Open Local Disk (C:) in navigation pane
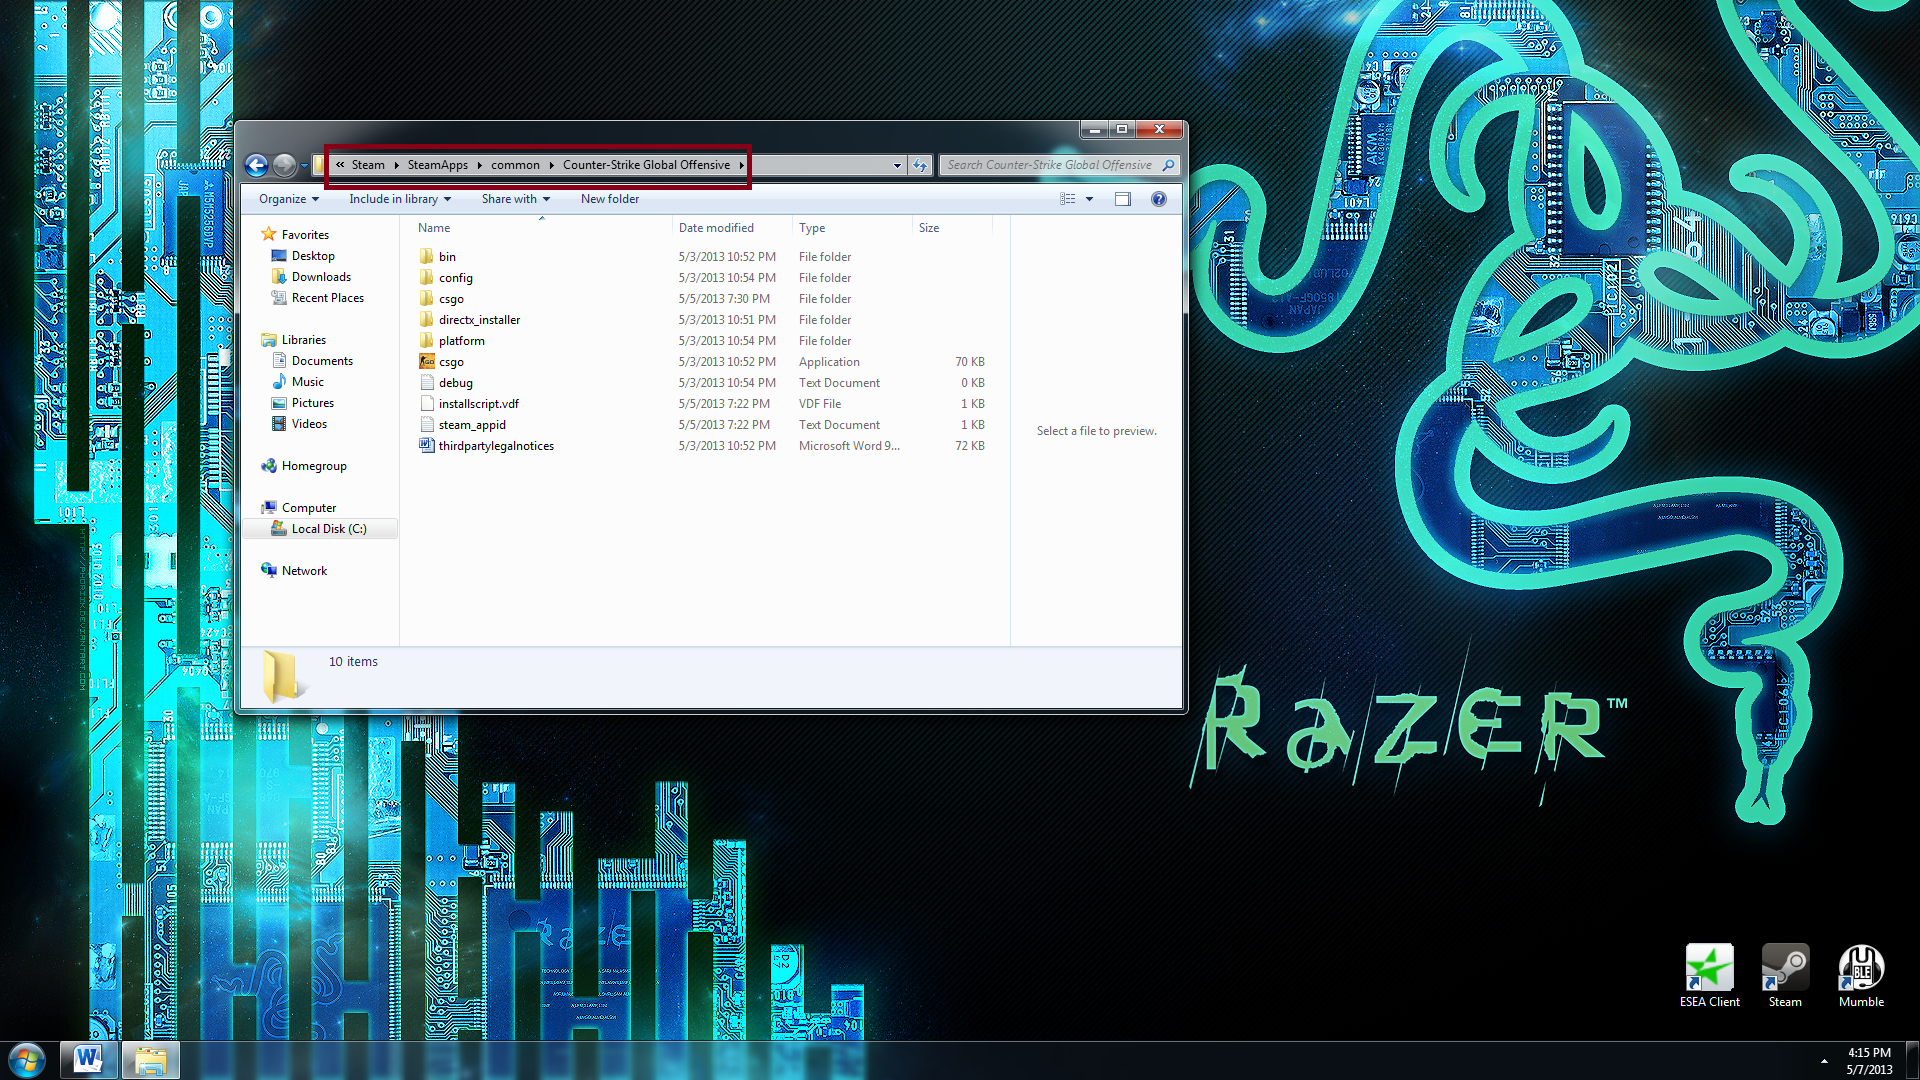 coord(328,529)
